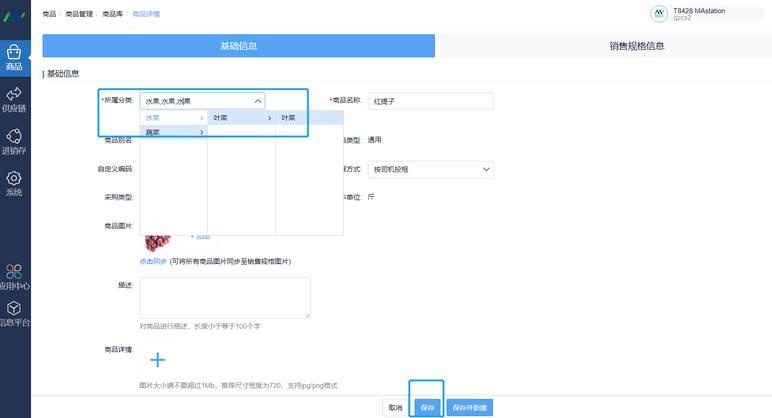Click the 通用 type value text

[375, 140]
